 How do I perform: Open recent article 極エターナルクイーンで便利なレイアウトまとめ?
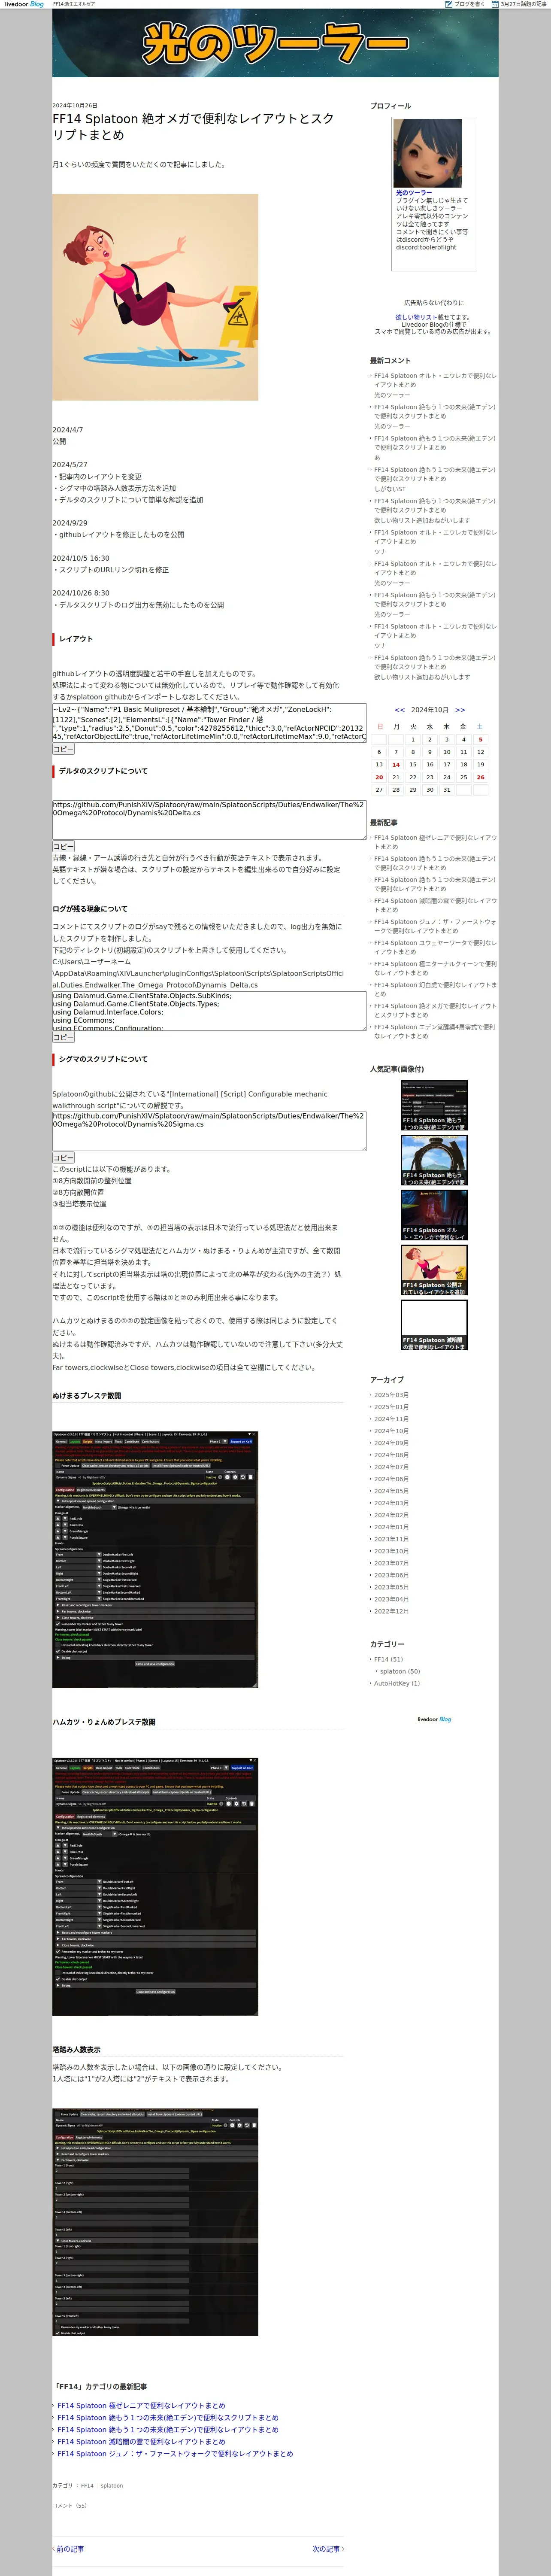tap(435, 968)
